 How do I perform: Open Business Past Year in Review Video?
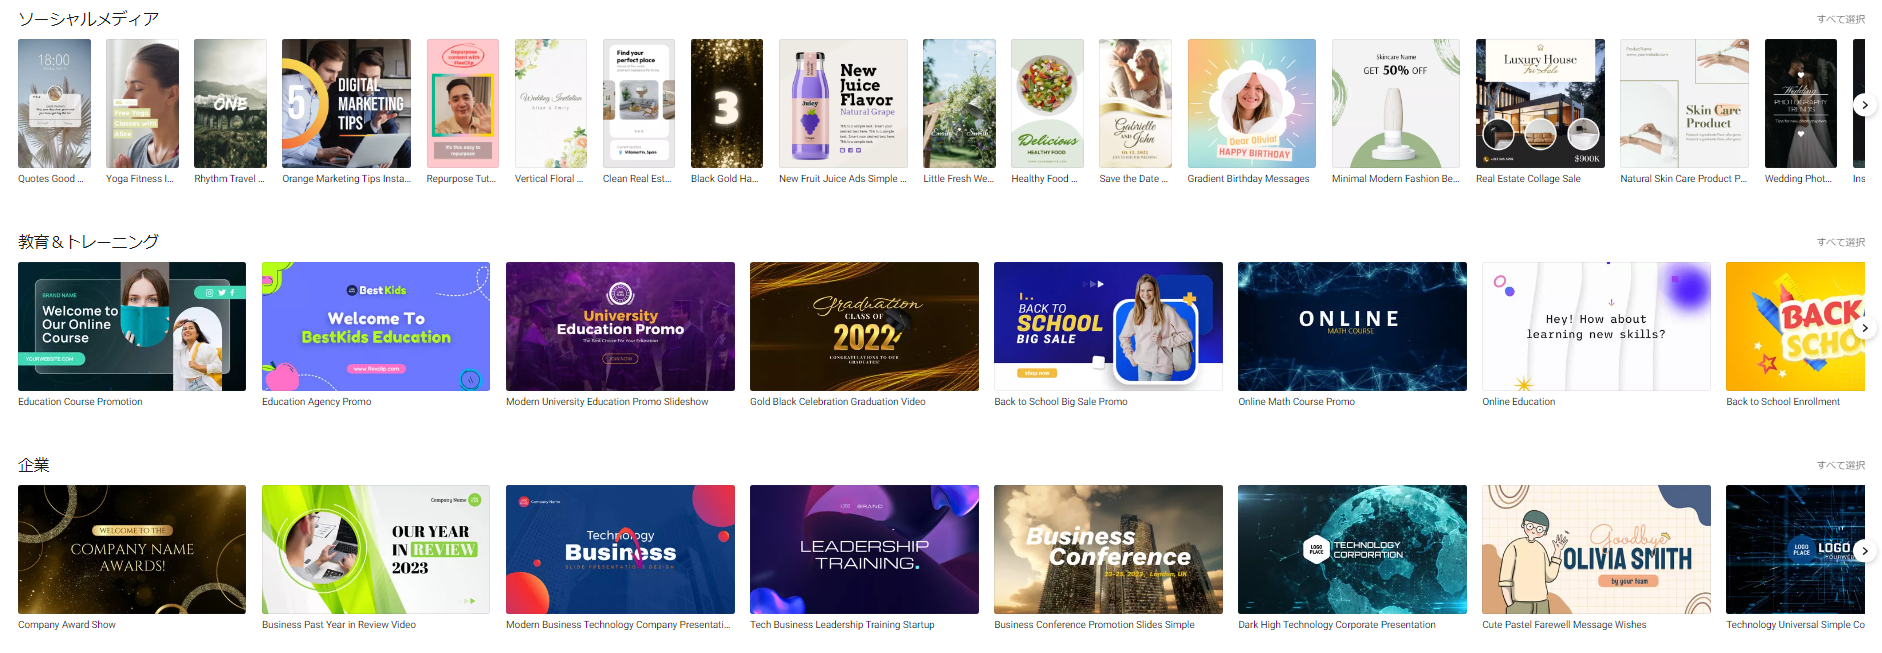coord(376,550)
